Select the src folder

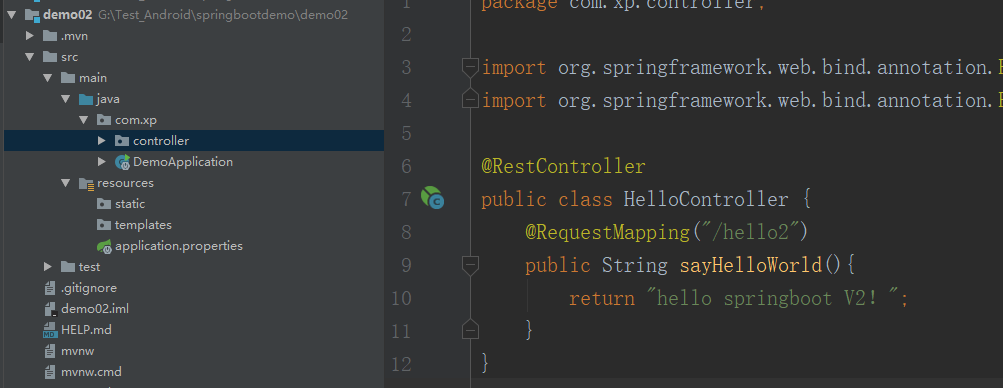pos(70,57)
